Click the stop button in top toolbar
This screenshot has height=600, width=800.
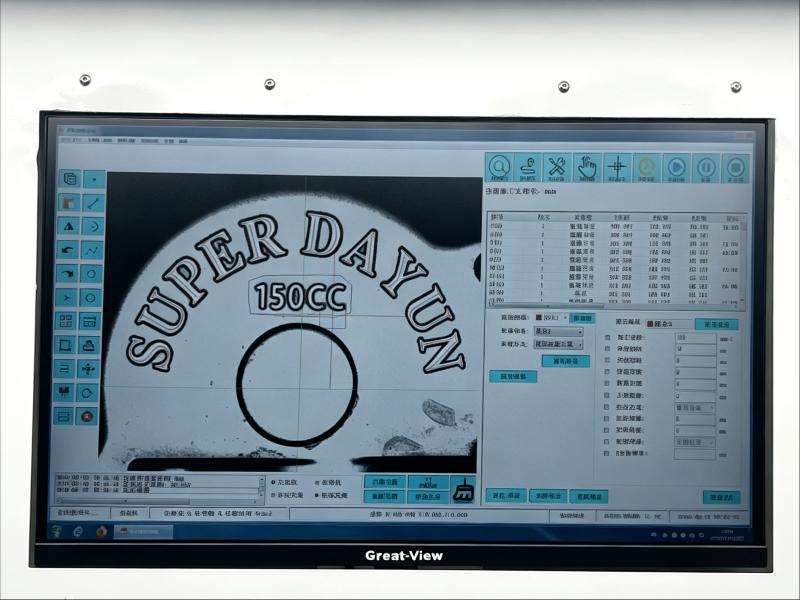tap(736, 167)
